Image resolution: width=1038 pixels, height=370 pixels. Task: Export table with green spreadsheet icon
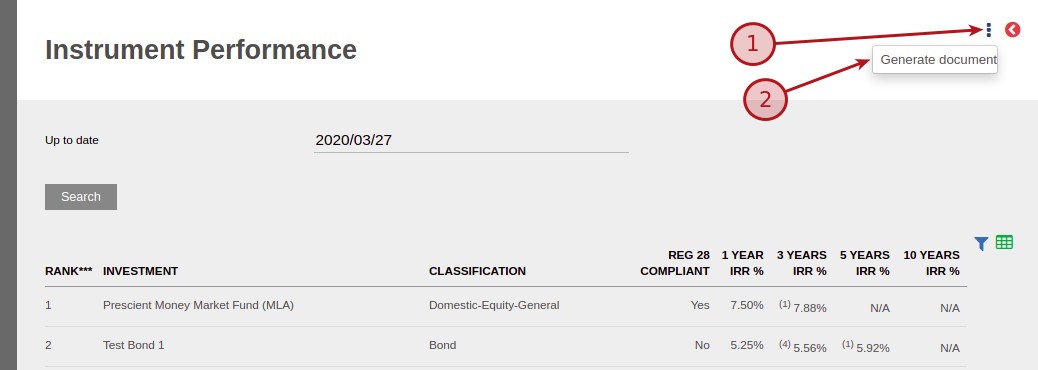[1004, 242]
